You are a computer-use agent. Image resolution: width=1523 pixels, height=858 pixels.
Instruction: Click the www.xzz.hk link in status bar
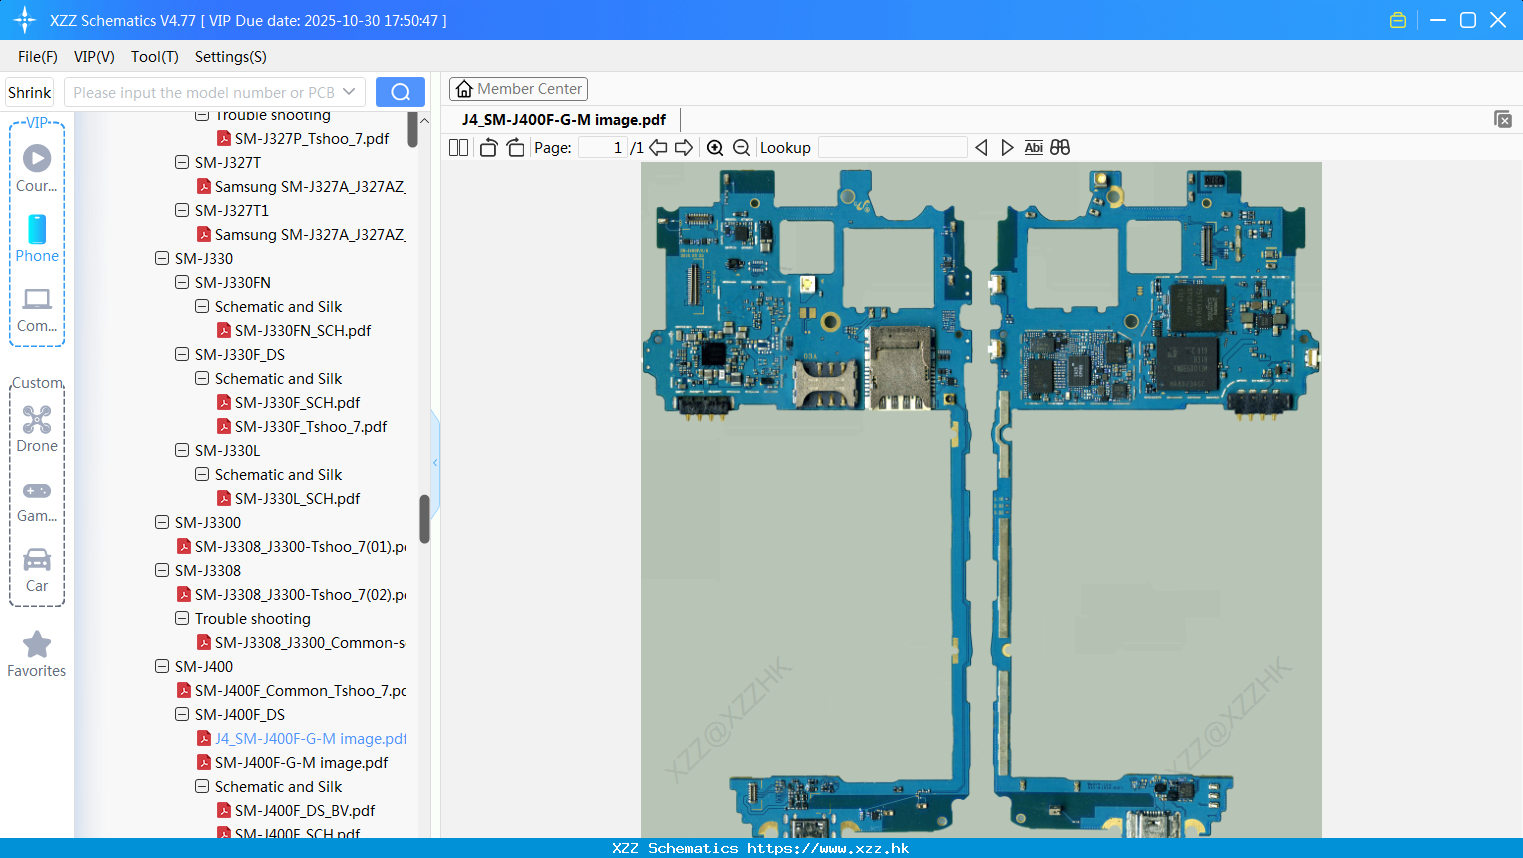pyautogui.click(x=827, y=848)
